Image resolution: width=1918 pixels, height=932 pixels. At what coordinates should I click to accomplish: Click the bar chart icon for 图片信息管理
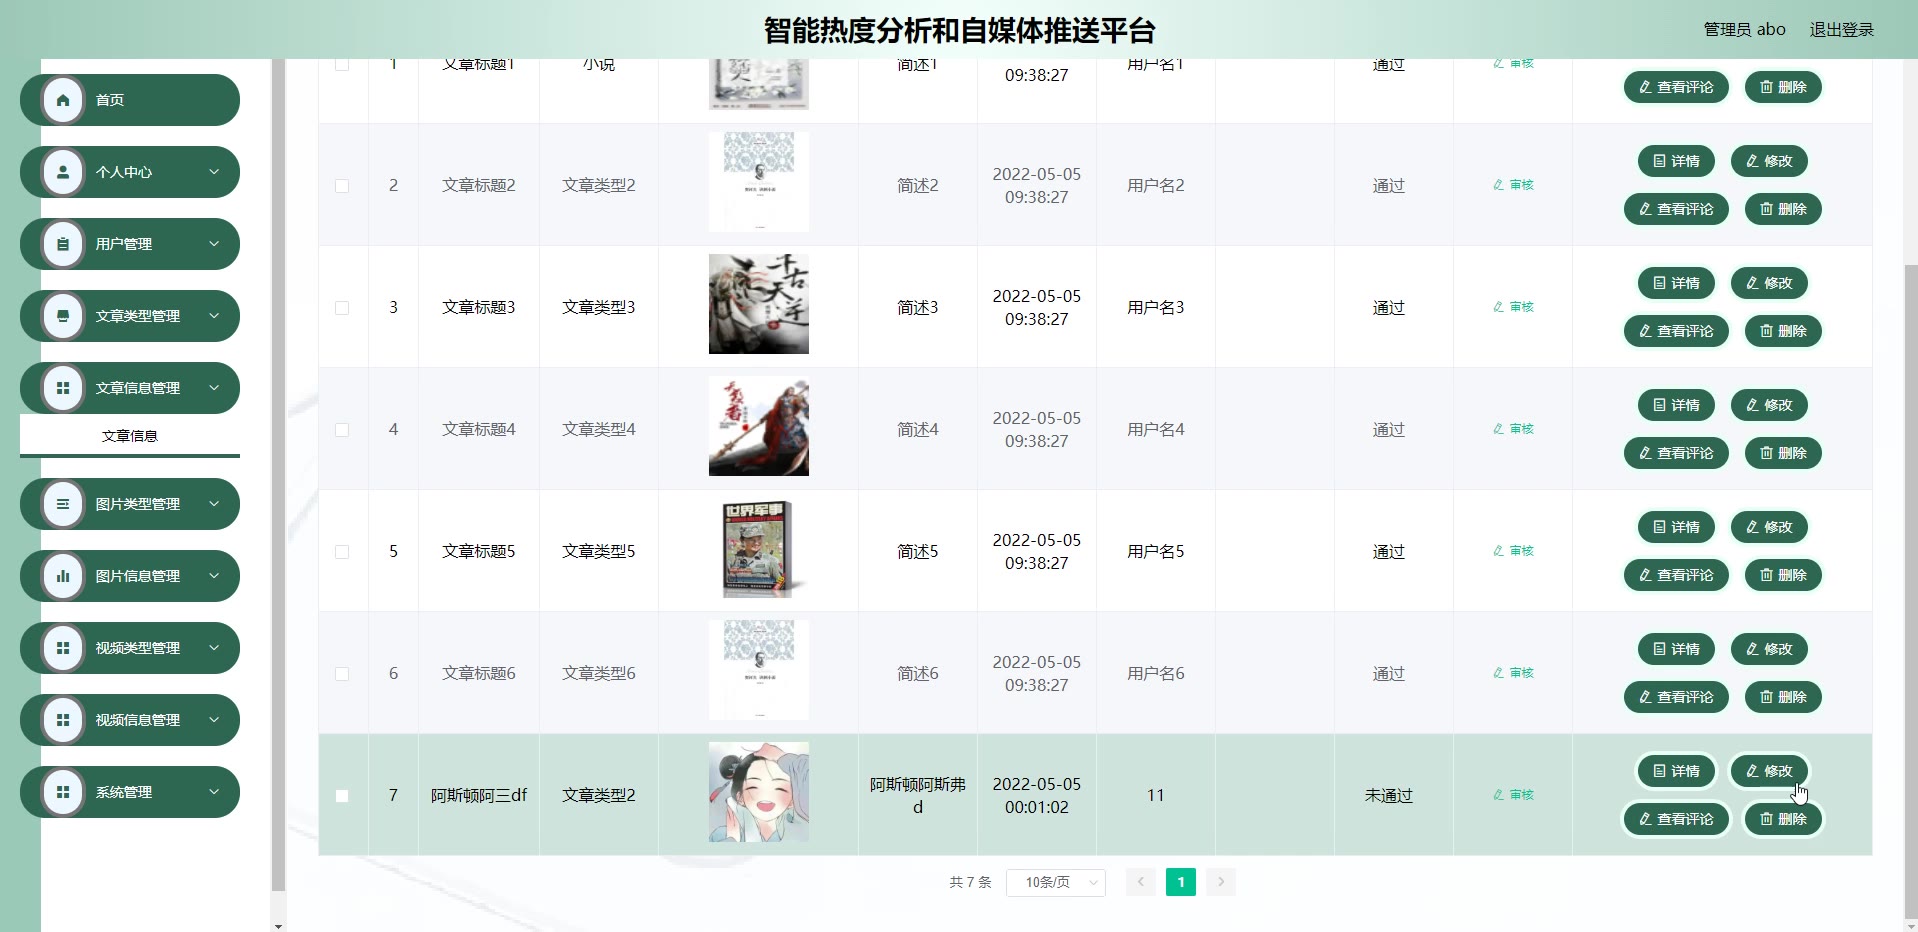(63, 576)
